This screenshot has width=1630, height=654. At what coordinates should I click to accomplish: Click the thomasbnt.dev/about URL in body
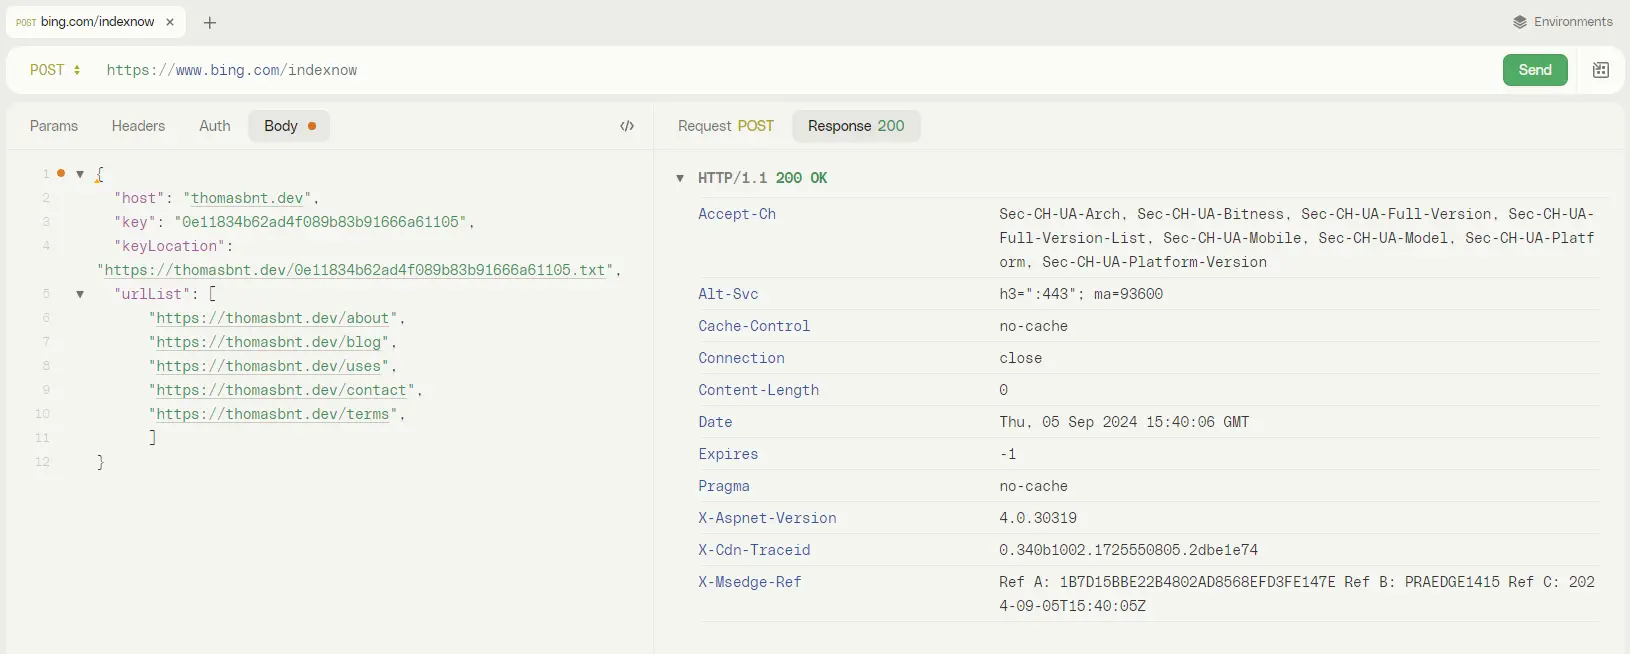tap(272, 318)
